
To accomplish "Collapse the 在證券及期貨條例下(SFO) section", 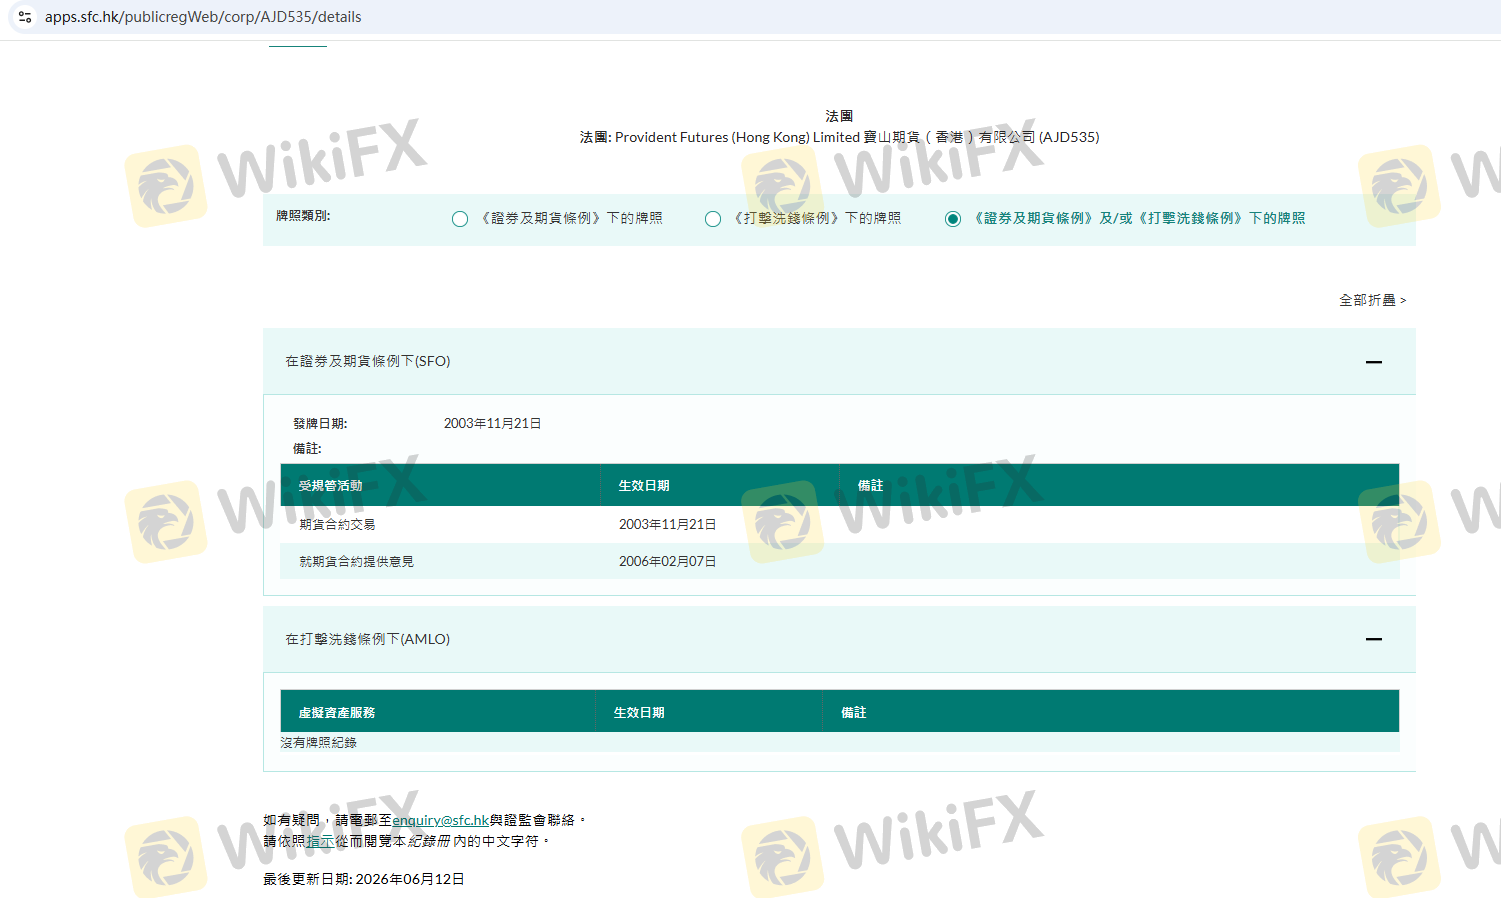I will click(1374, 362).
